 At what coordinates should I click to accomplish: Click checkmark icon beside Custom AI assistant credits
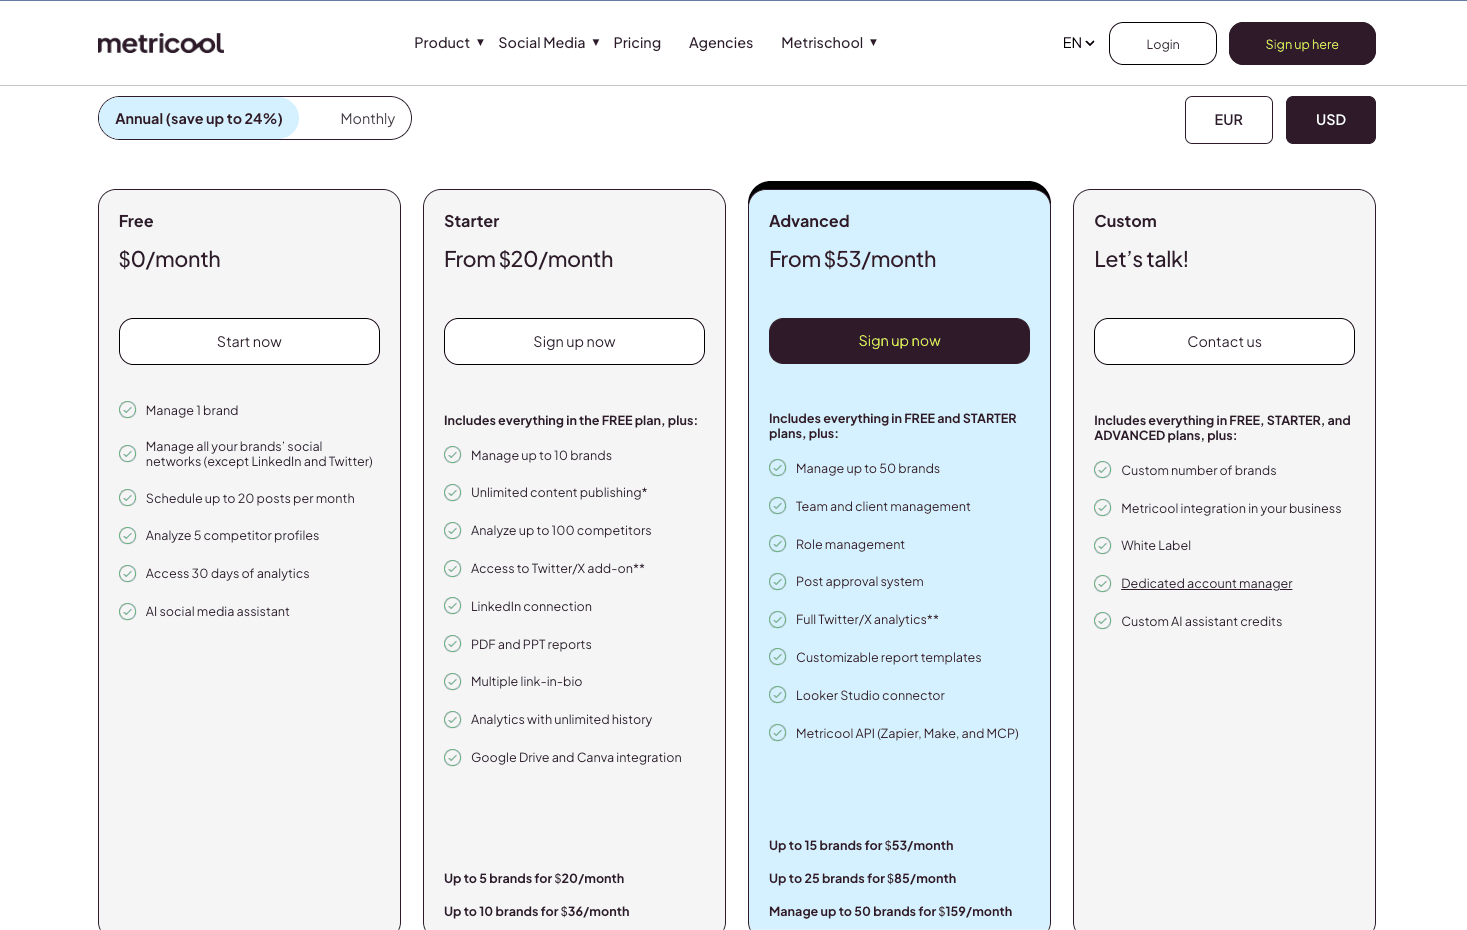(1103, 621)
